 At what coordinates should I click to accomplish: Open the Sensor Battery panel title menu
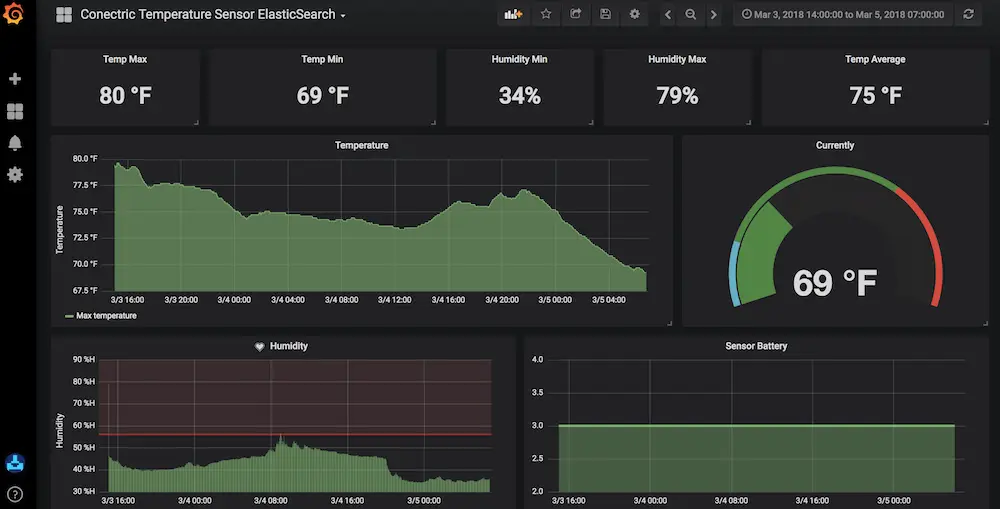[756, 346]
